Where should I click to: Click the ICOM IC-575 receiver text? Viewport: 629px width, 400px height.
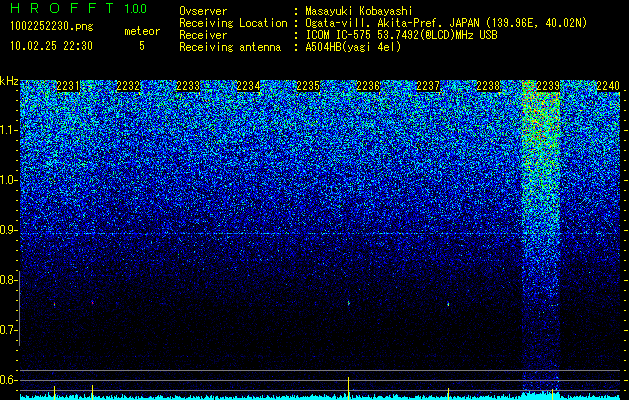[x=401, y=35]
